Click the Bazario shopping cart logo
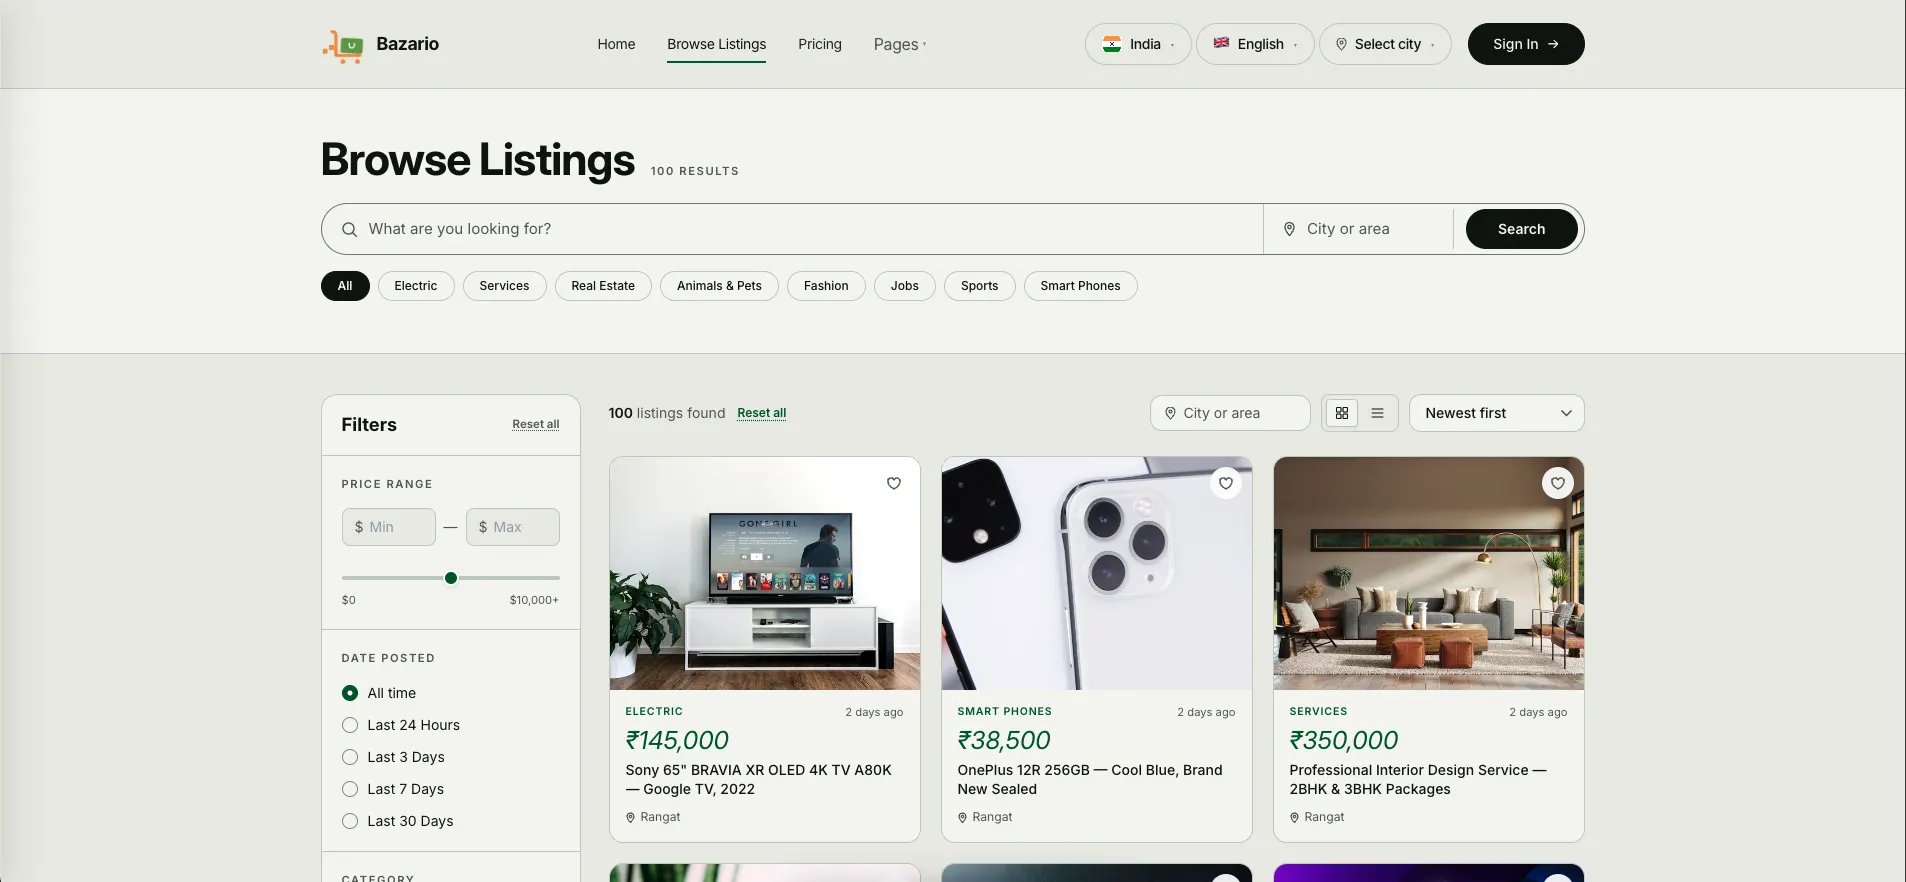1906x882 pixels. 343,46
